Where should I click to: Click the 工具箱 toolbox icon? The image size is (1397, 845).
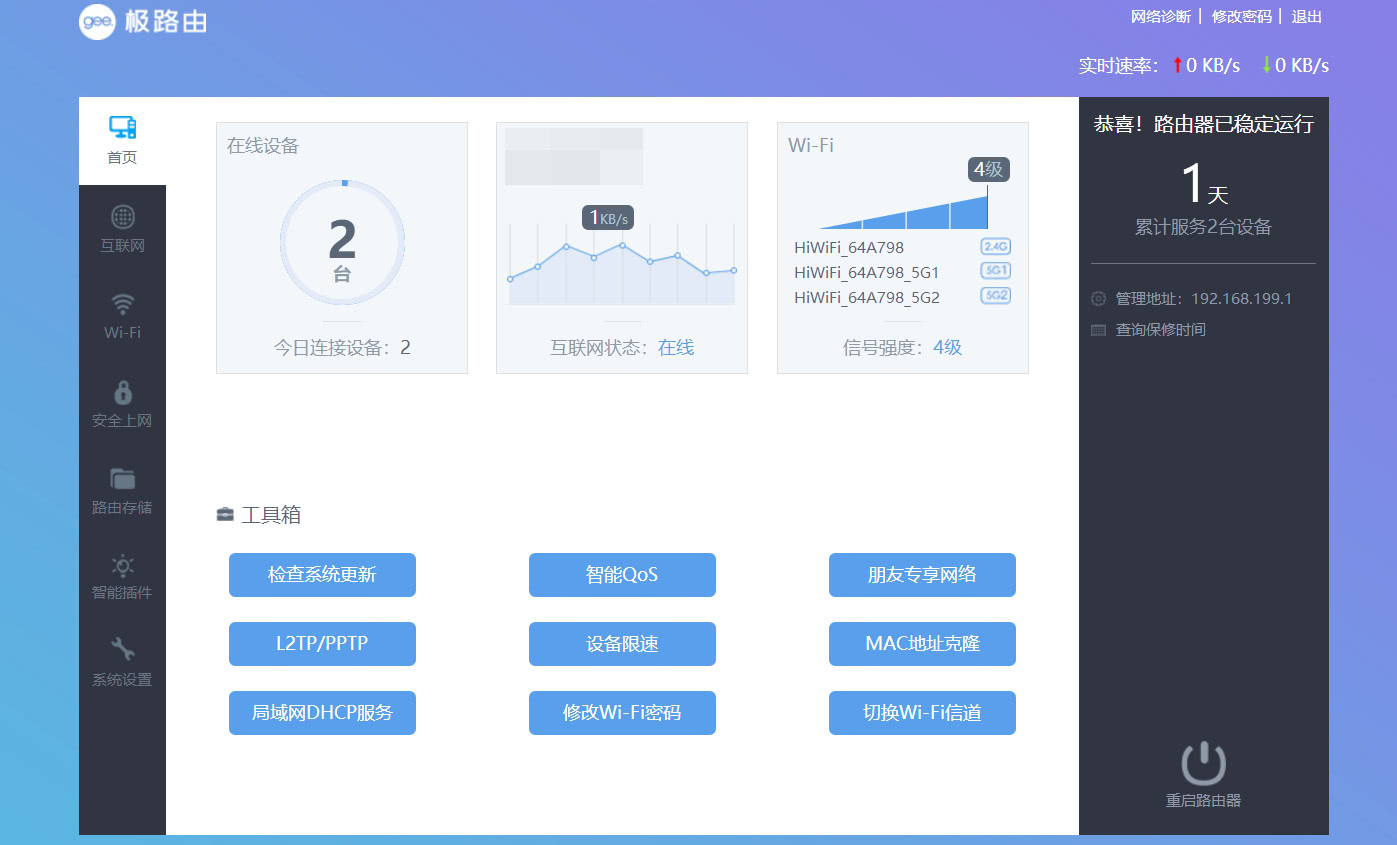(225, 515)
